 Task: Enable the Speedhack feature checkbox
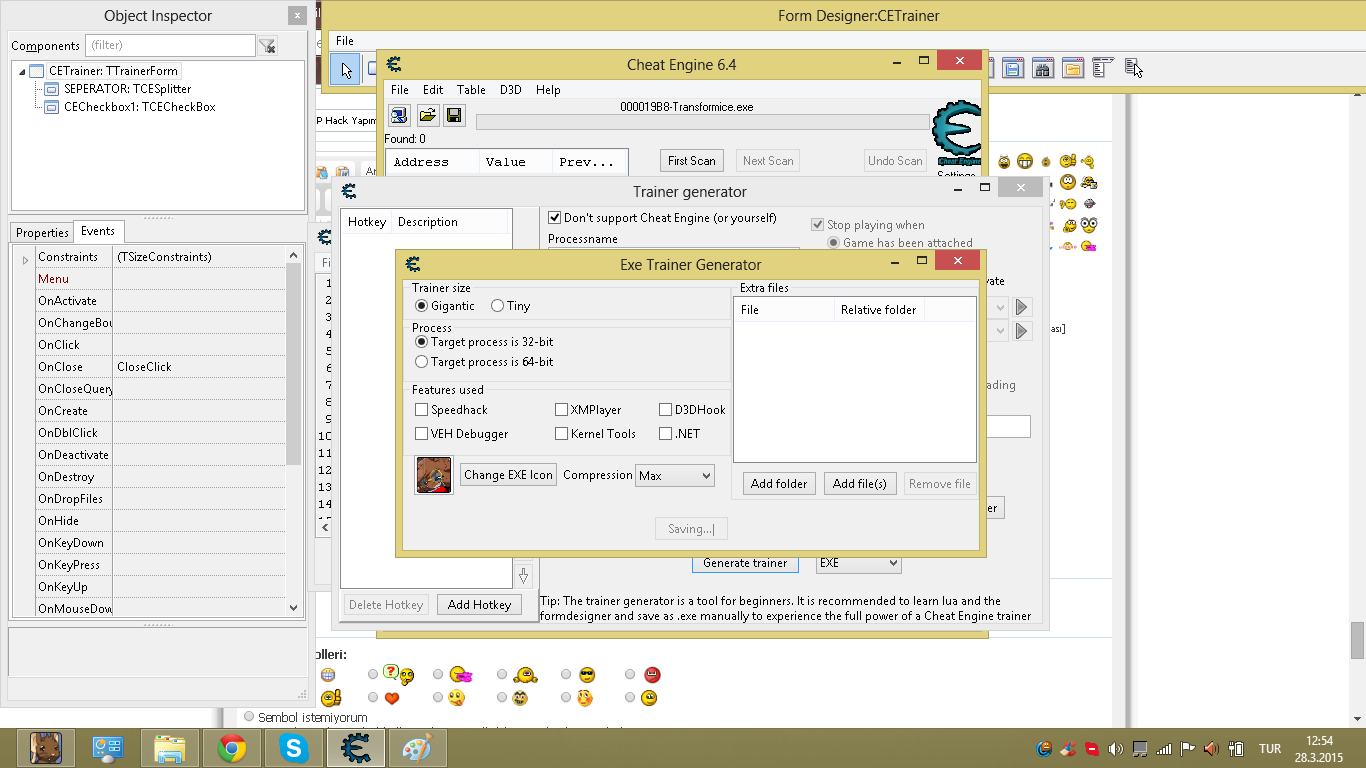pyautogui.click(x=422, y=410)
